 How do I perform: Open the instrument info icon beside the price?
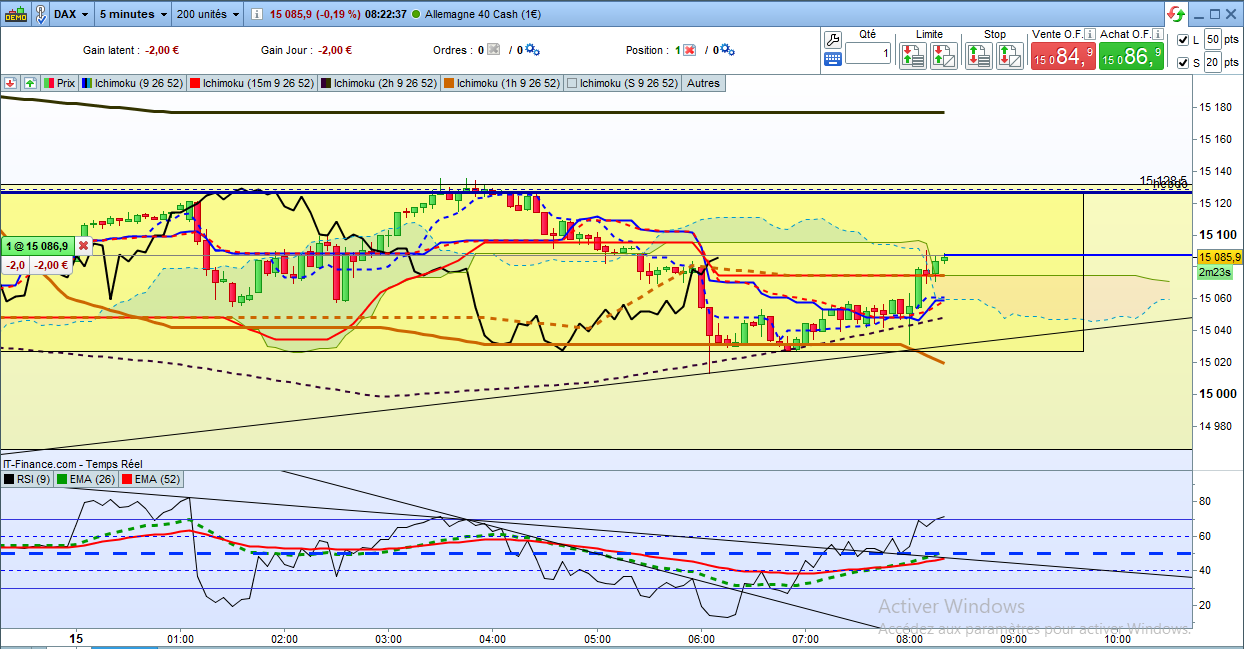pyautogui.click(x=257, y=14)
